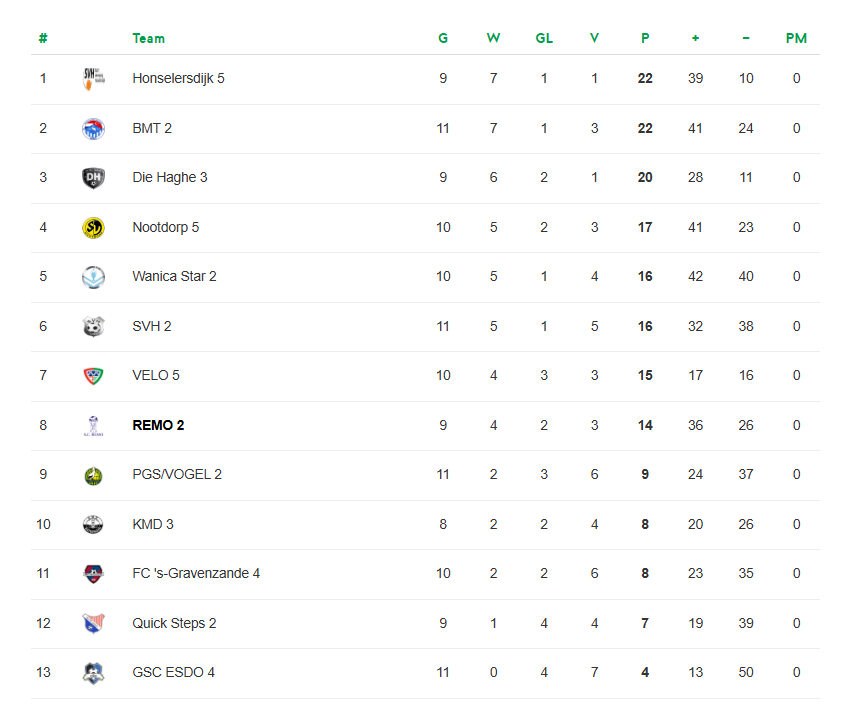Image resolution: width=851 pixels, height=726 pixels.
Task: Click the Wanica Star 2 club logo
Action: click(x=92, y=277)
